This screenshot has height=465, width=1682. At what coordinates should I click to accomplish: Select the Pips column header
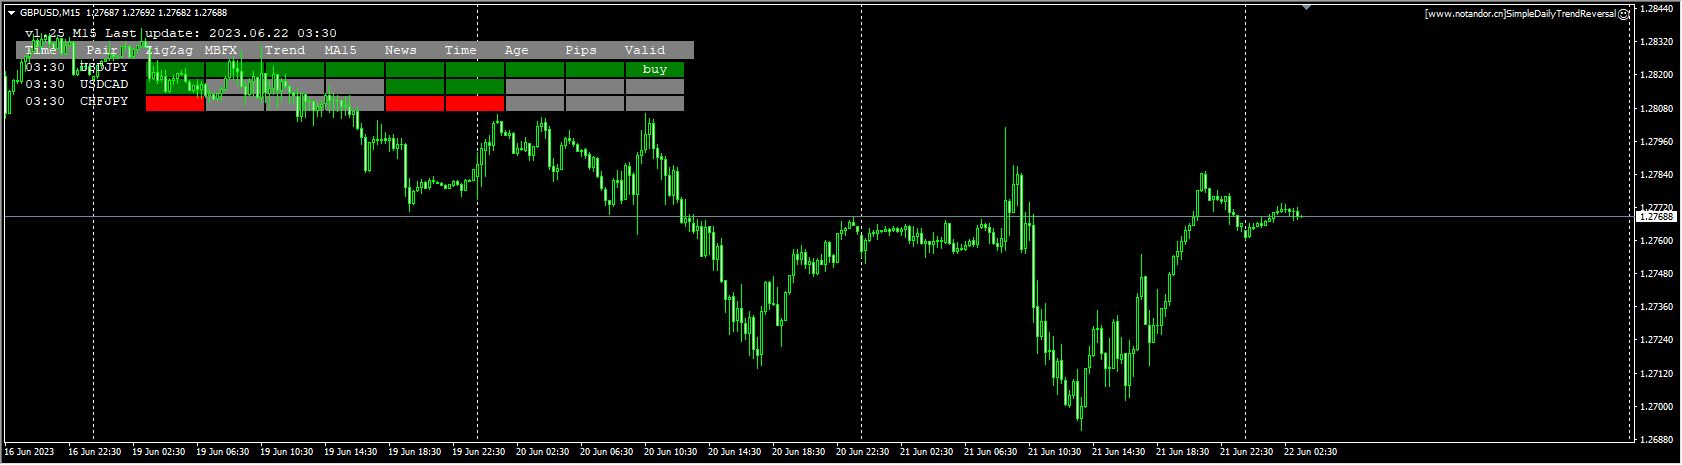(x=581, y=50)
